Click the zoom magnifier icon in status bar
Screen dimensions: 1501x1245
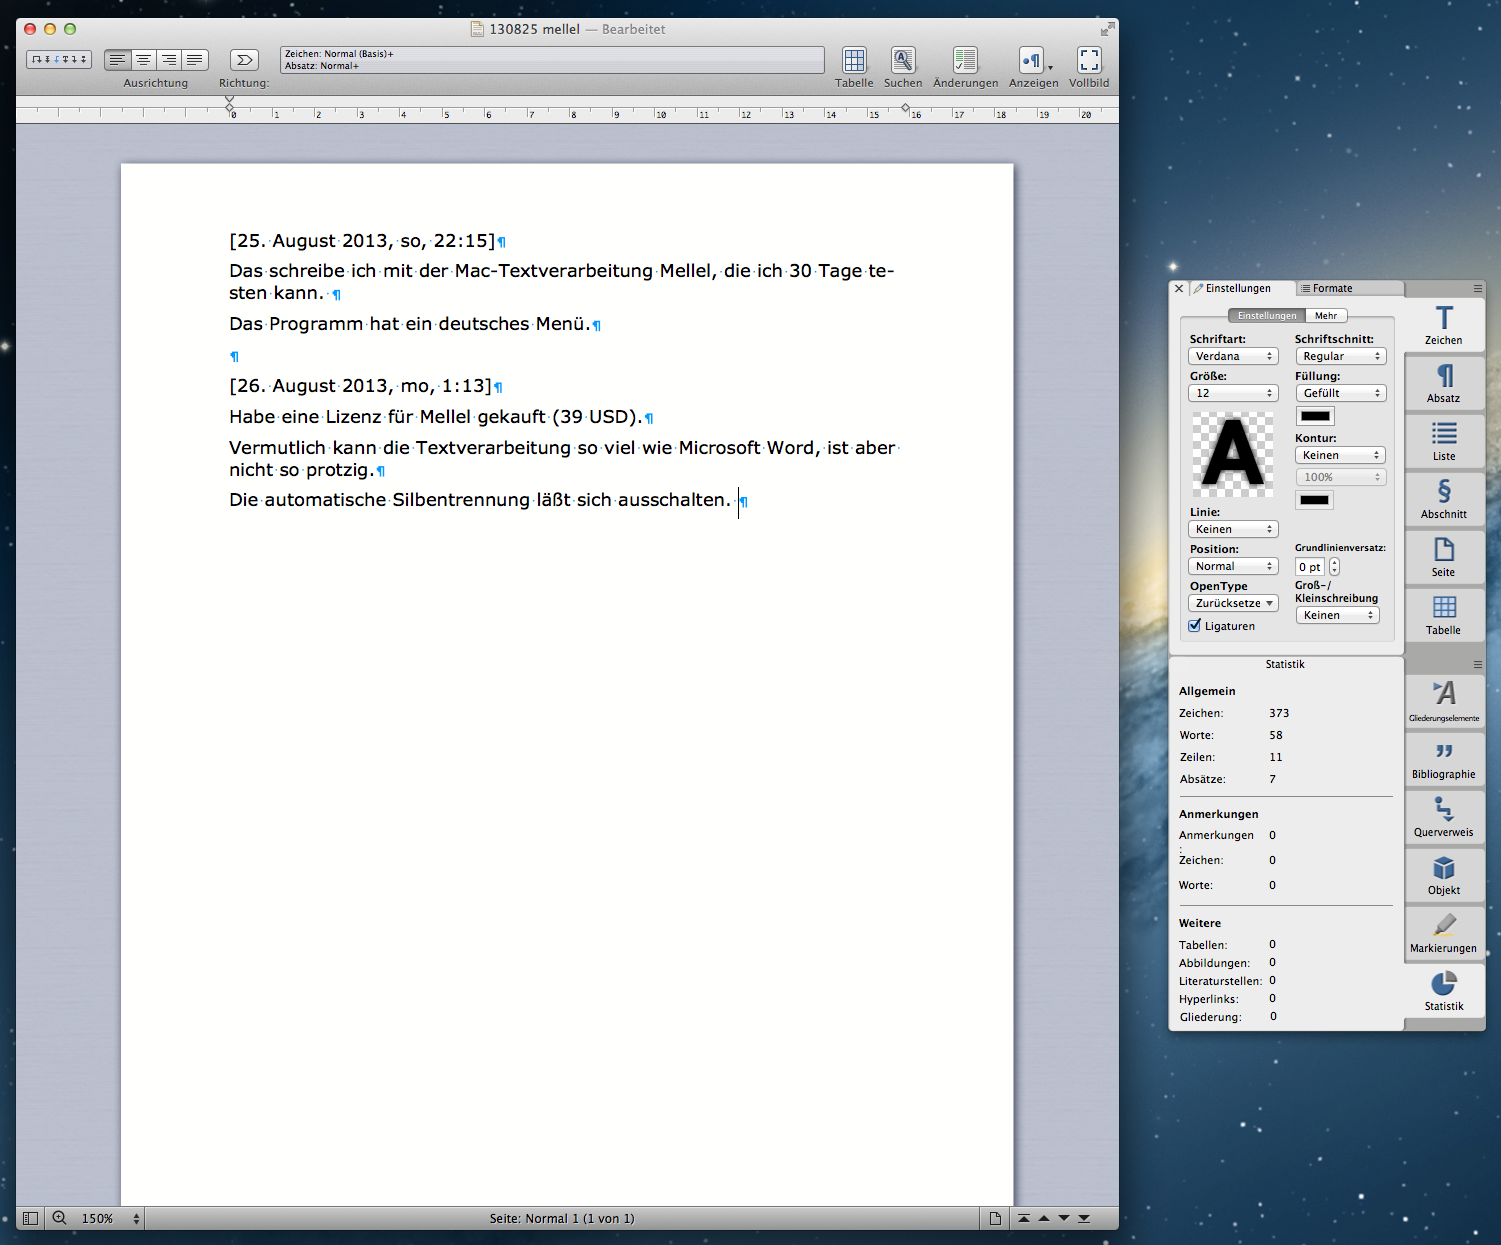pos(60,1218)
